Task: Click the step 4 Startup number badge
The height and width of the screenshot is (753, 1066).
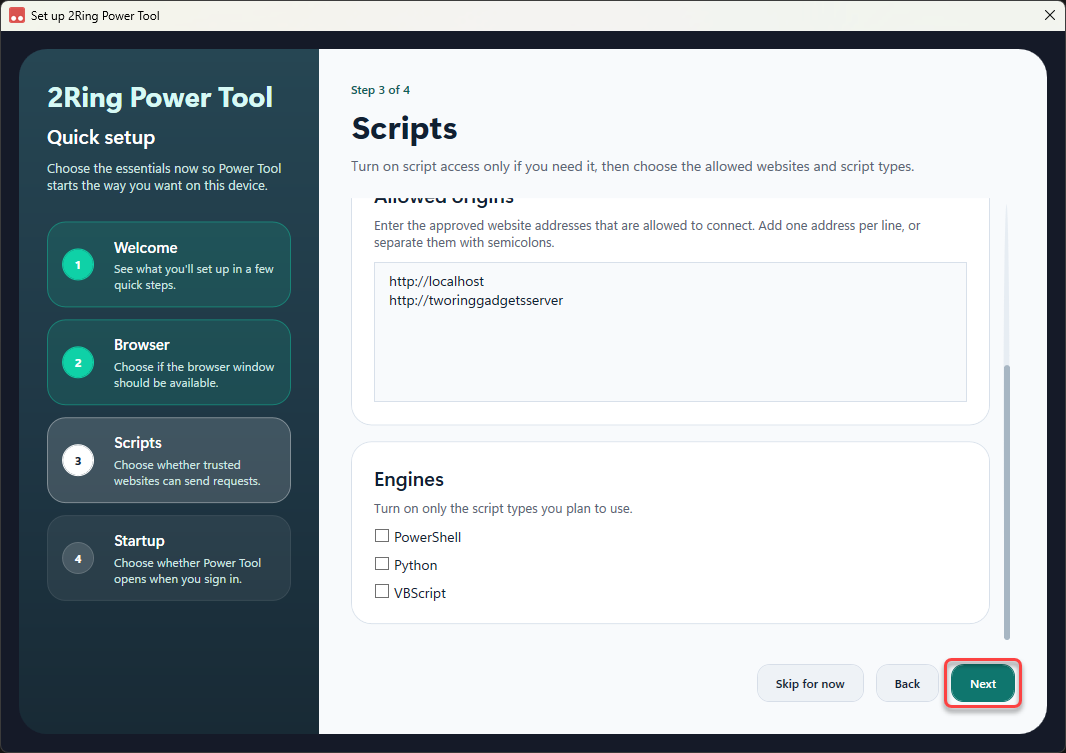Action: pos(78,558)
